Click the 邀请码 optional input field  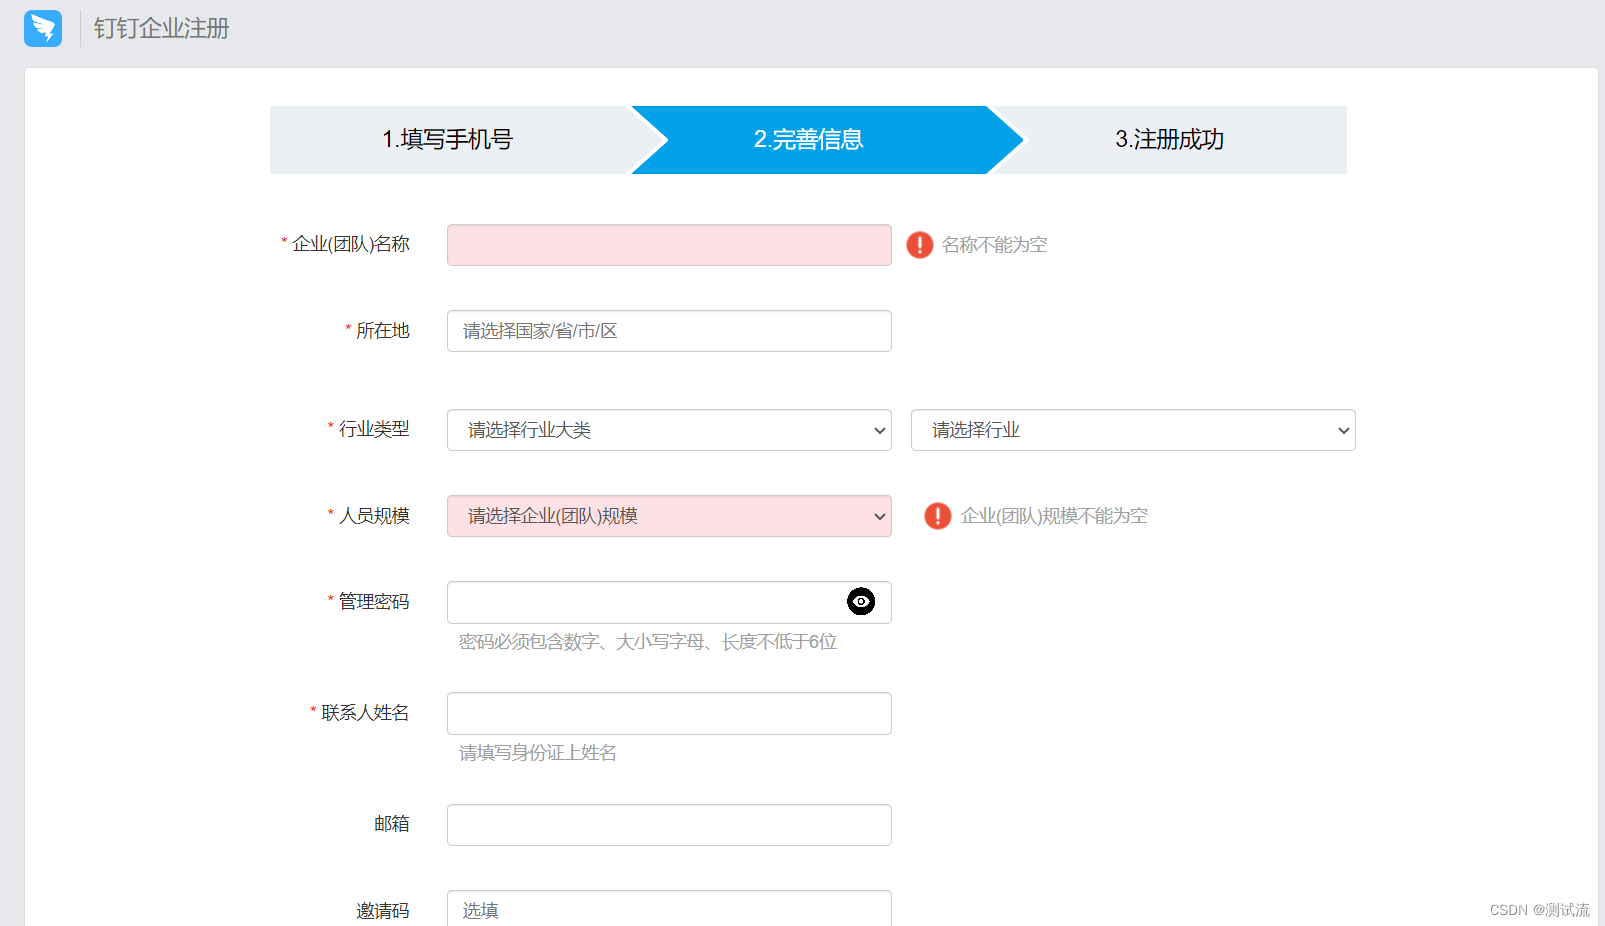click(669, 909)
